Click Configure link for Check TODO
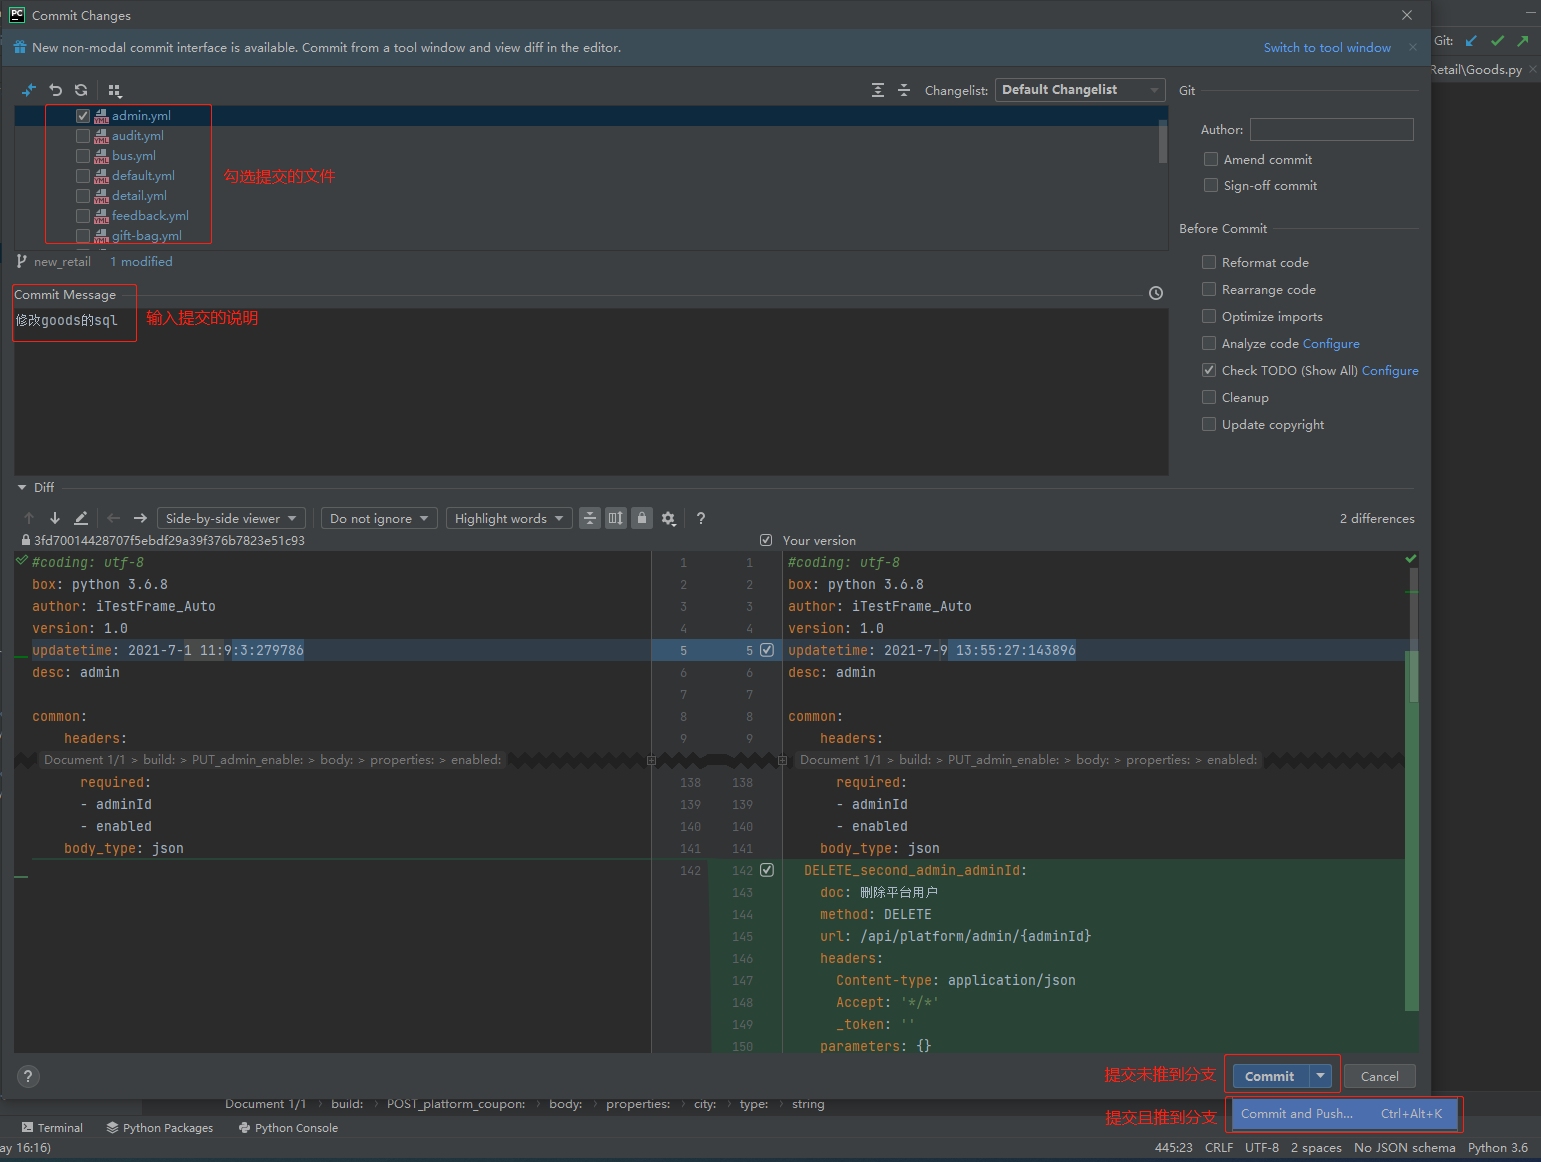Viewport: 1541px width, 1162px height. point(1390,370)
